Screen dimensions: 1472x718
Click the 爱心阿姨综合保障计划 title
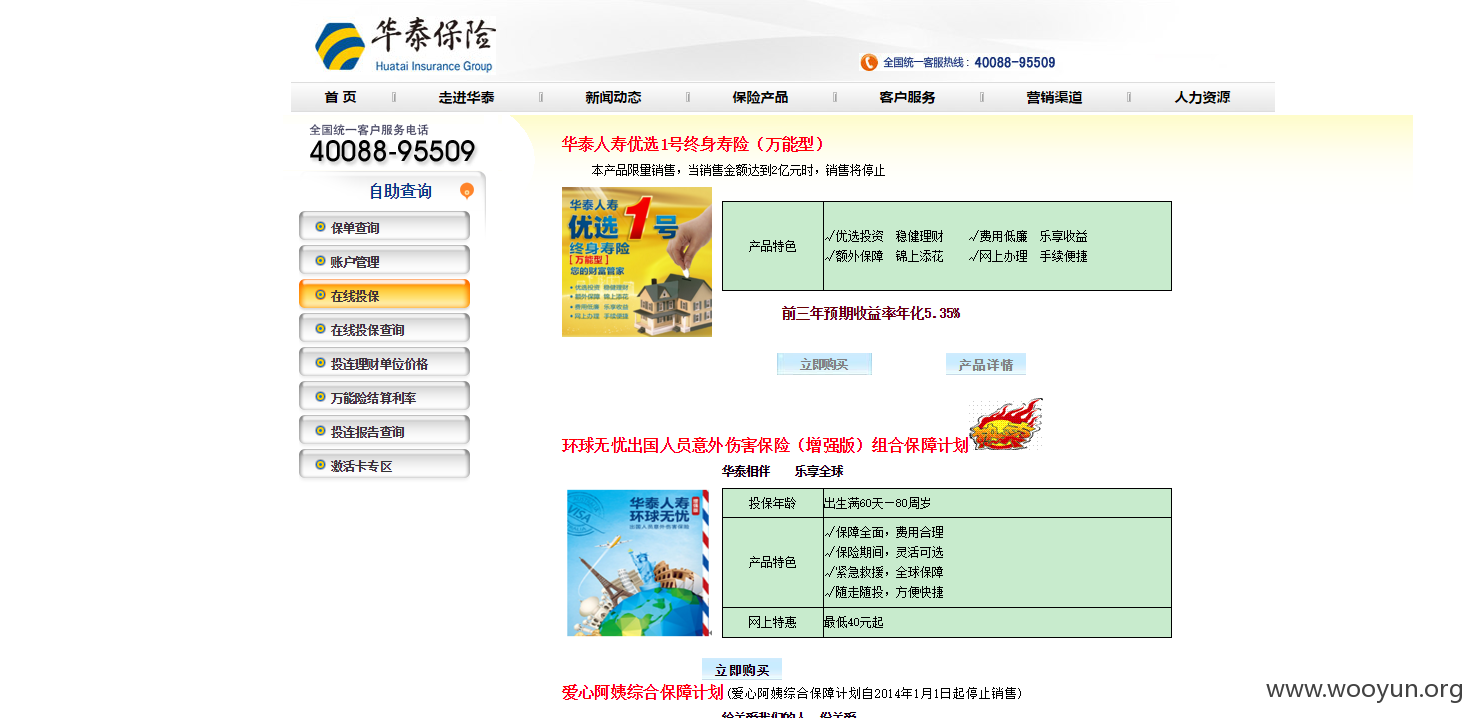pos(642,692)
